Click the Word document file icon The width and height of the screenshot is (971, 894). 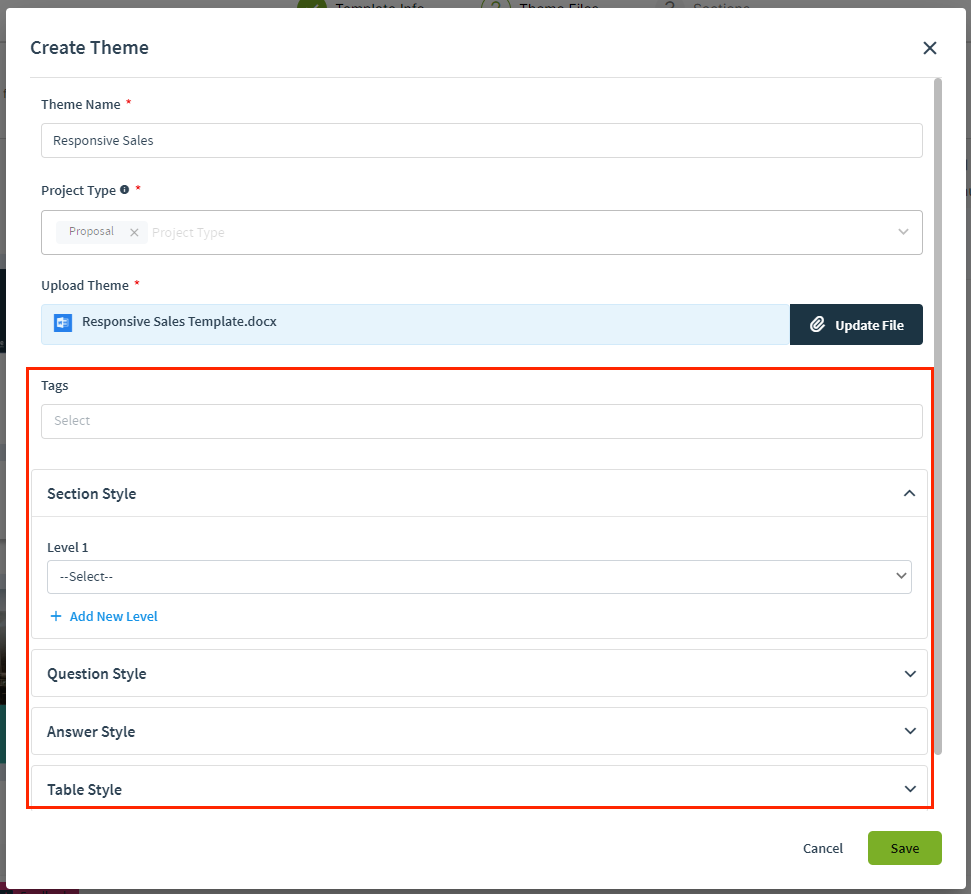[x=63, y=323]
